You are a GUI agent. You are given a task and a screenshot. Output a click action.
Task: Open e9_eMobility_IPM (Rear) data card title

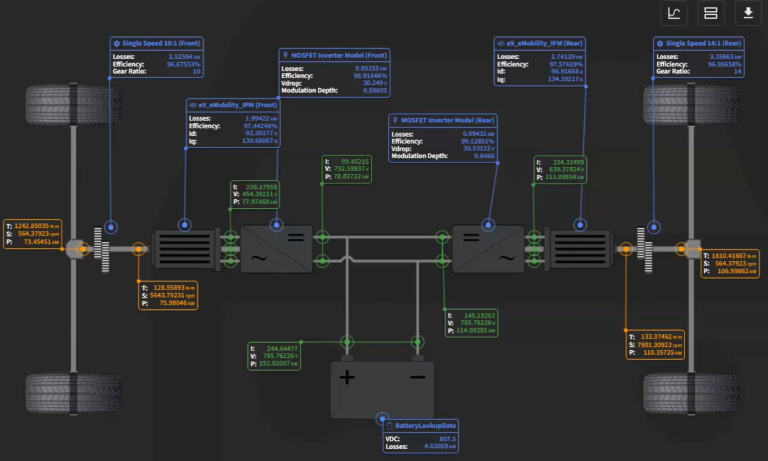tap(545, 44)
